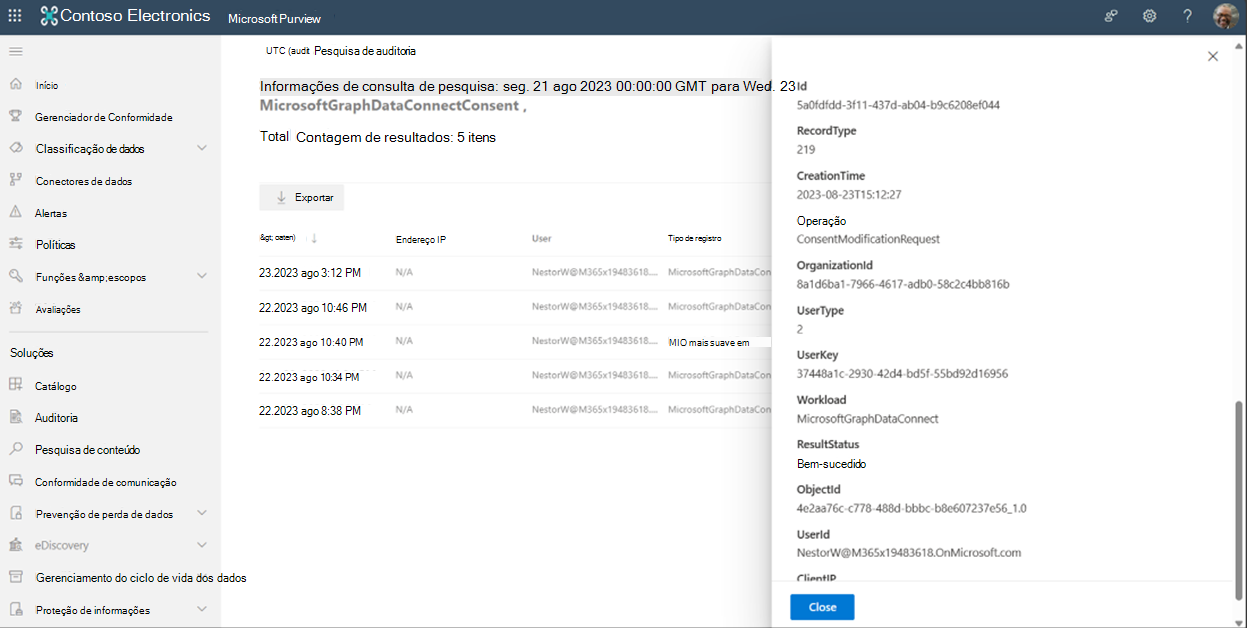Click the Prevenção de perda de dados icon

(x=15, y=513)
